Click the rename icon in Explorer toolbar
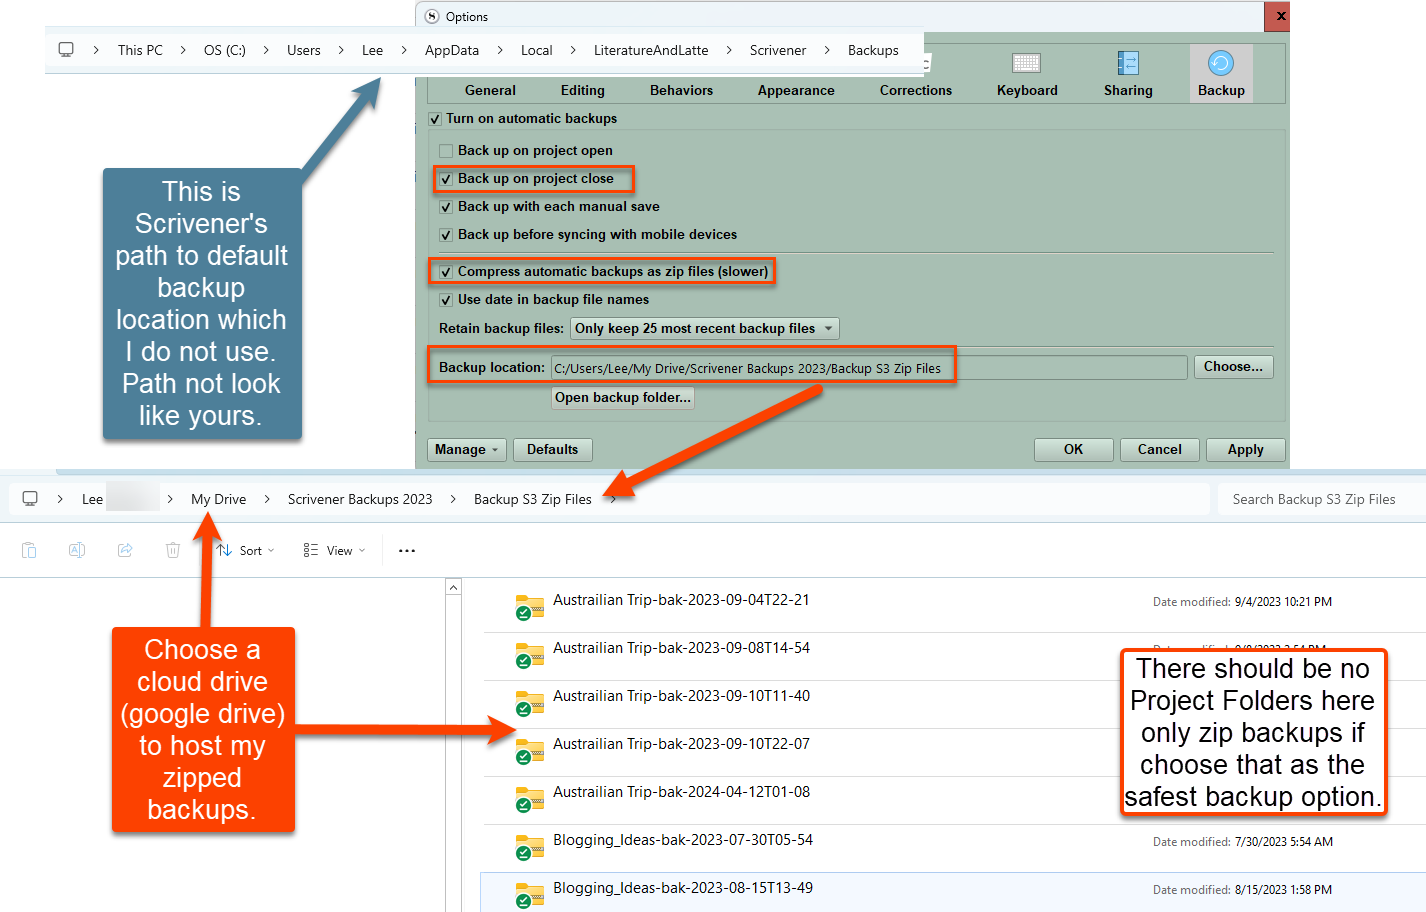1426x912 pixels. click(77, 550)
